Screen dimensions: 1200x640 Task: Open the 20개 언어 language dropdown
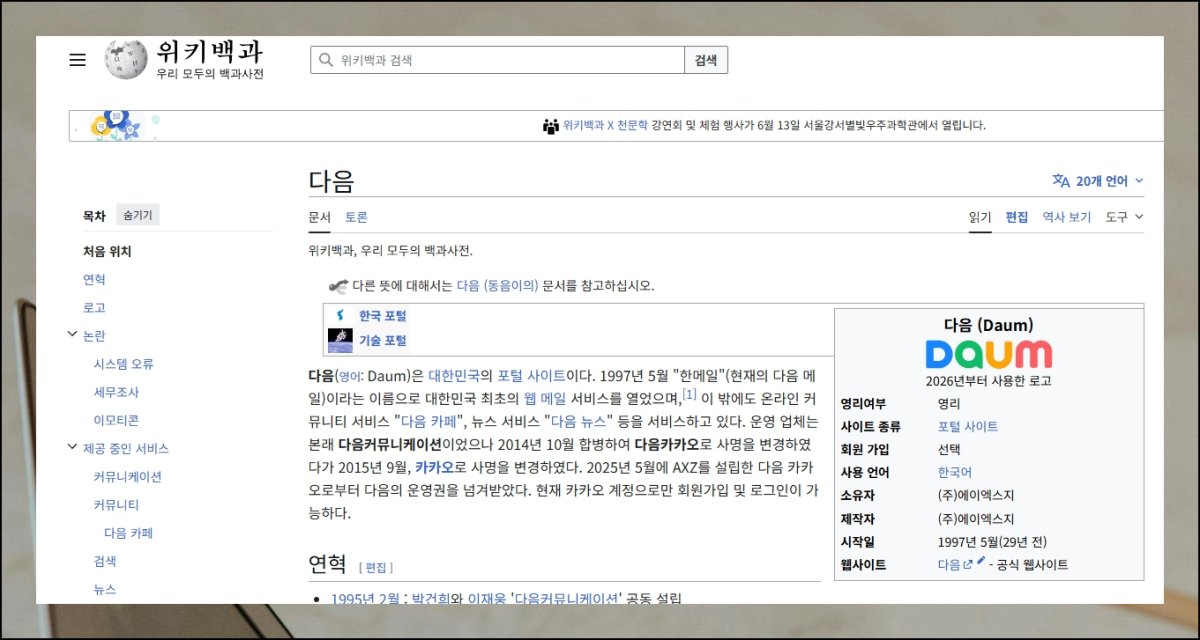pyautogui.click(x=1098, y=181)
